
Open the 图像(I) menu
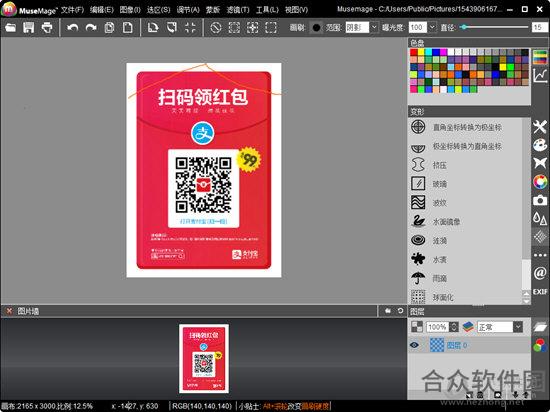[x=130, y=10]
